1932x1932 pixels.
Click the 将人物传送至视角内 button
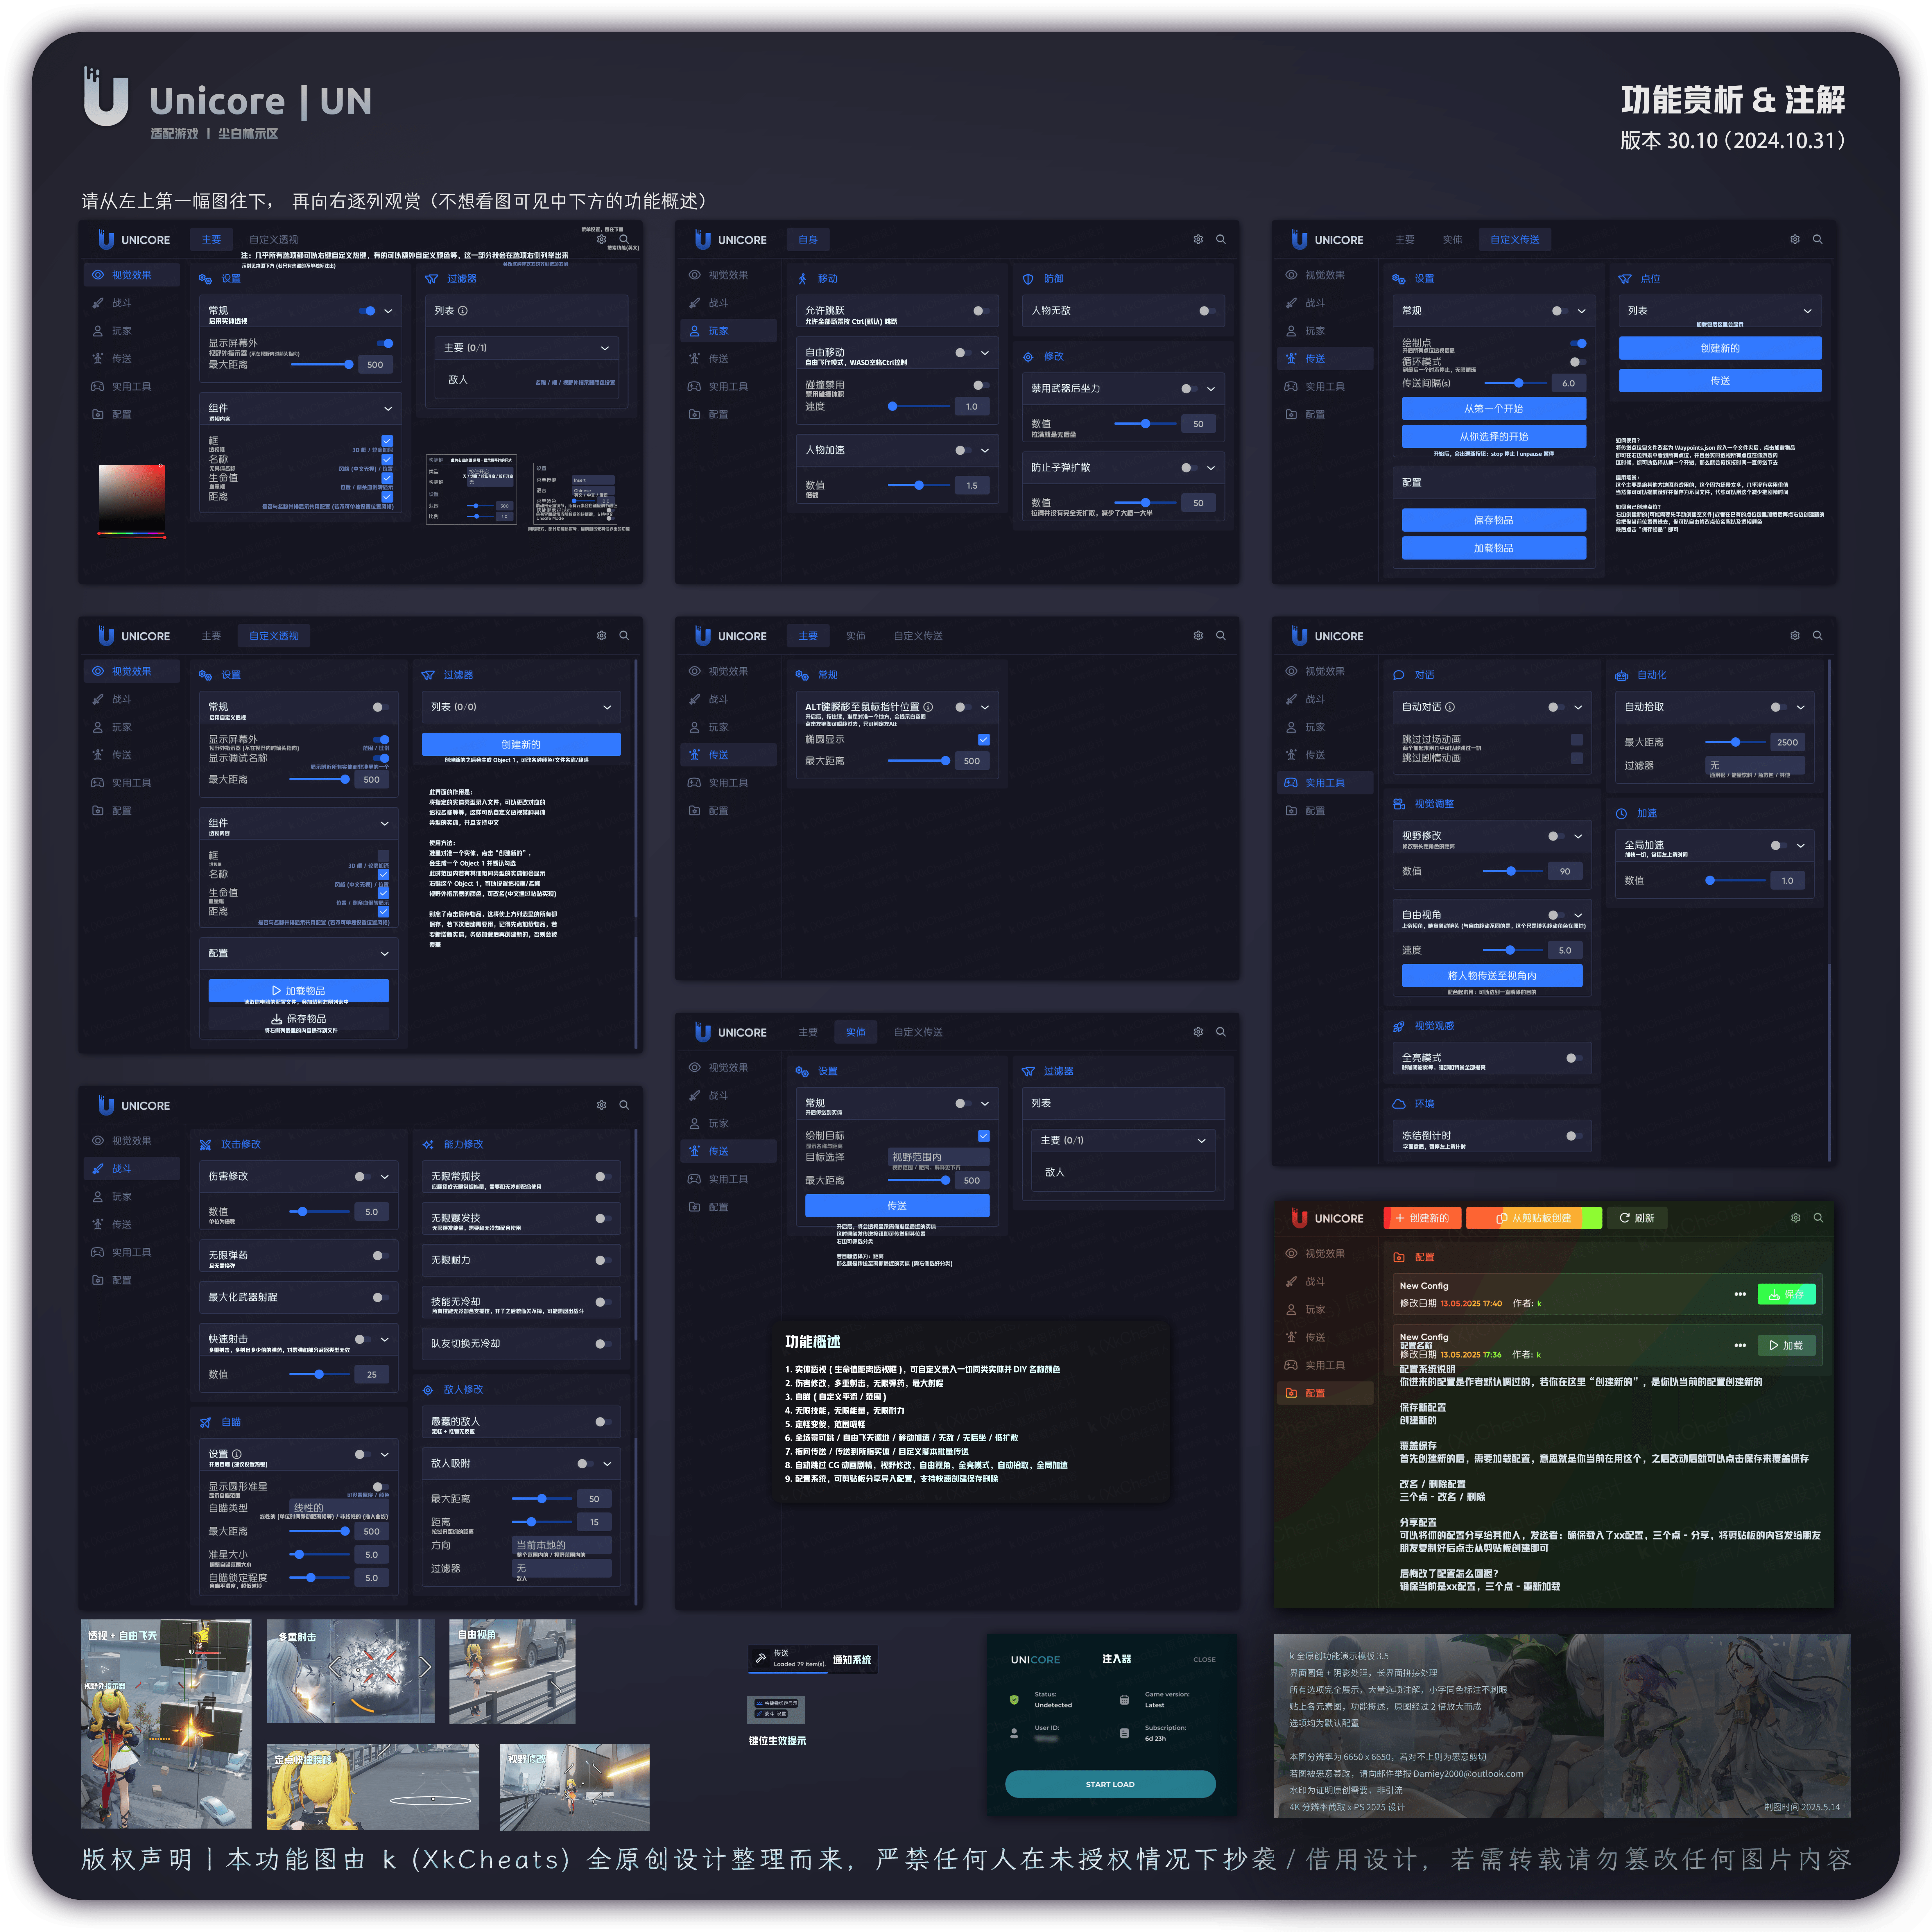(1492, 976)
